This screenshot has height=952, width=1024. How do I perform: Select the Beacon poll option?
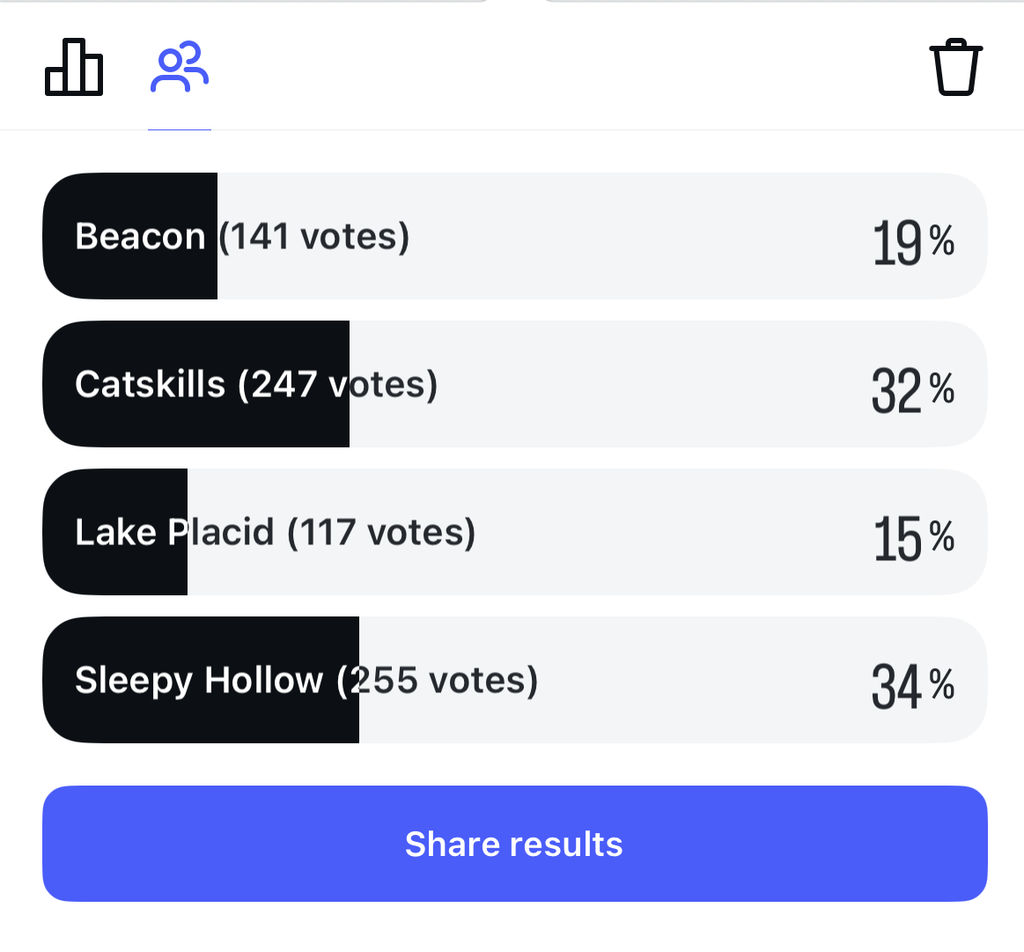(514, 236)
